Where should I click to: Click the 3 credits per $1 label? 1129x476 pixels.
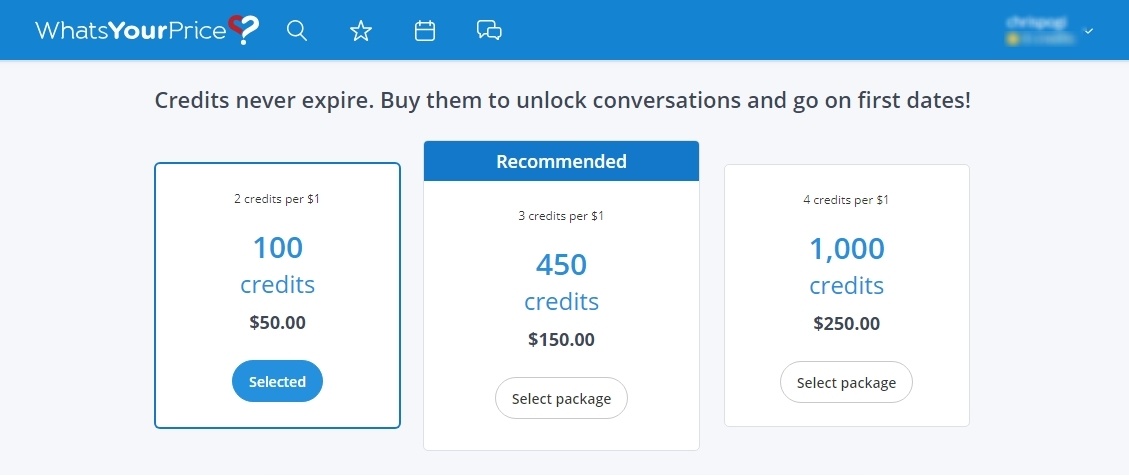pyautogui.click(x=562, y=215)
